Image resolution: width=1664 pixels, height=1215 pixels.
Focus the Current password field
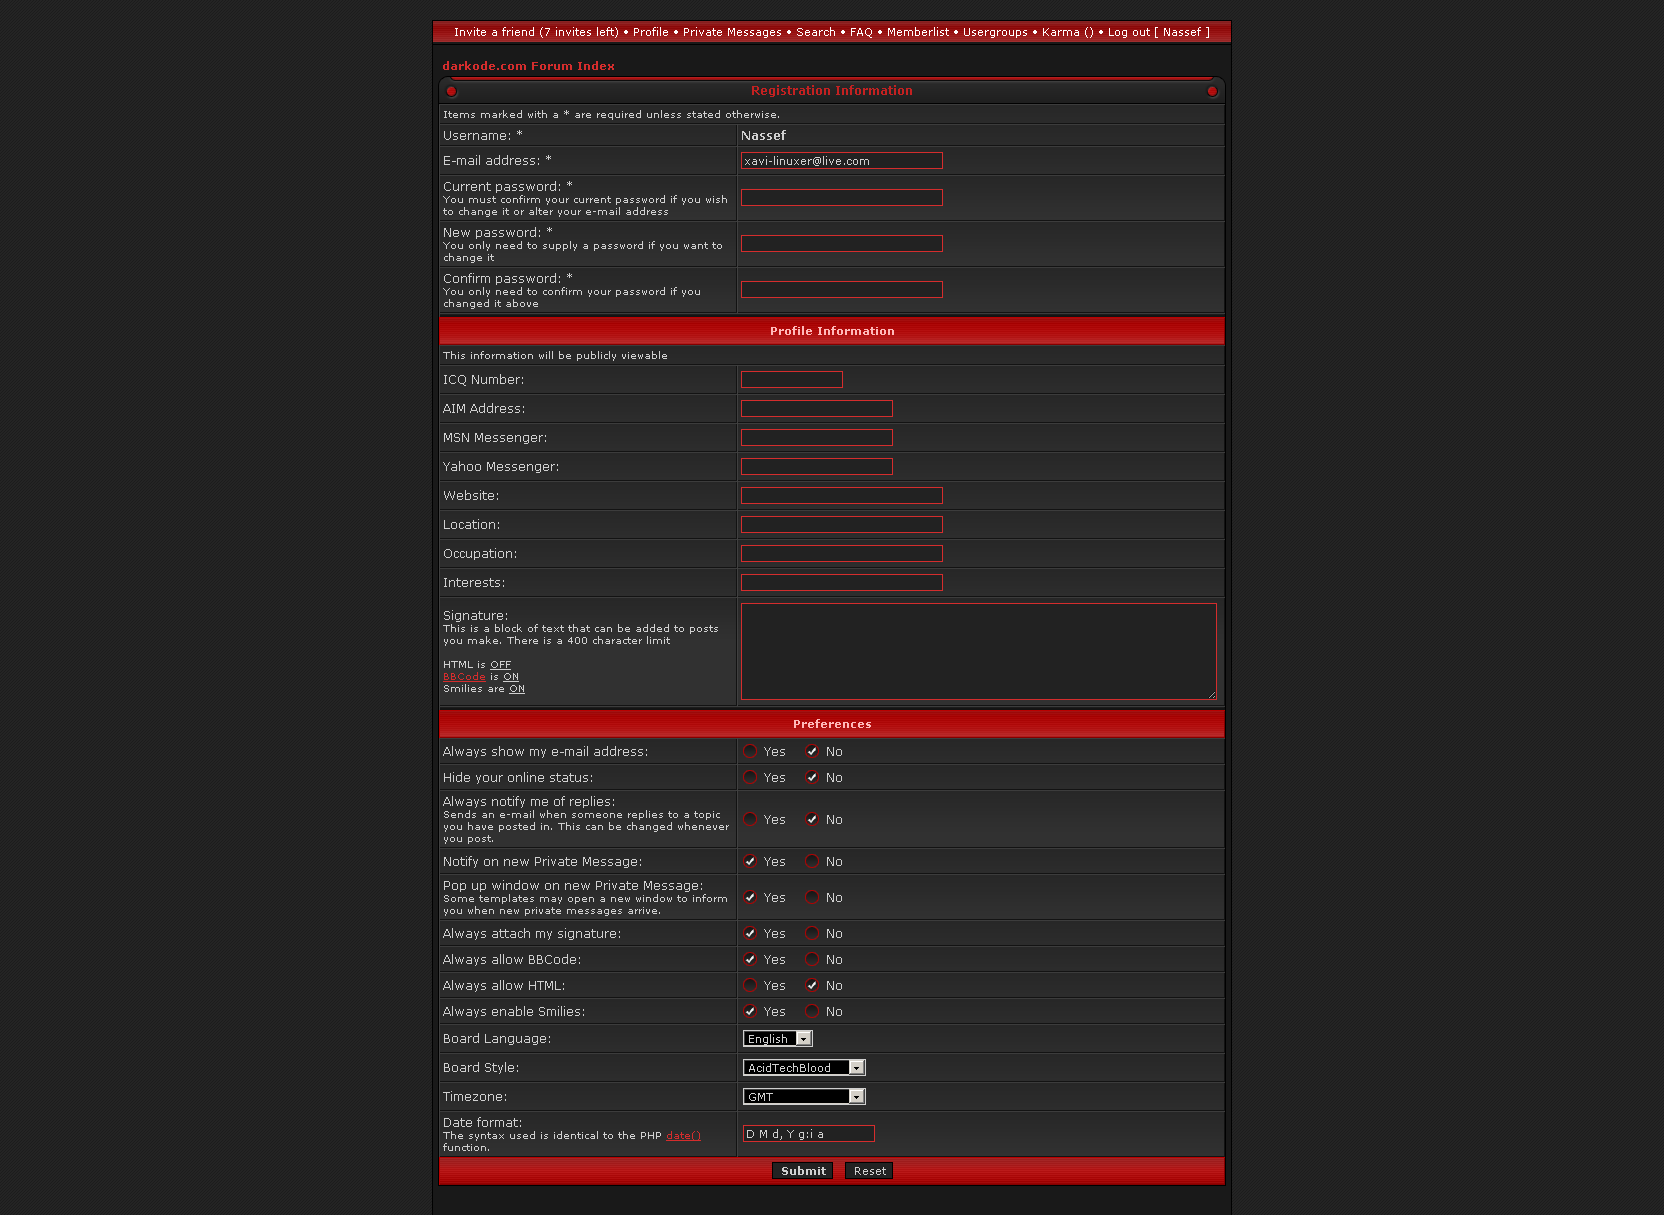pos(841,198)
